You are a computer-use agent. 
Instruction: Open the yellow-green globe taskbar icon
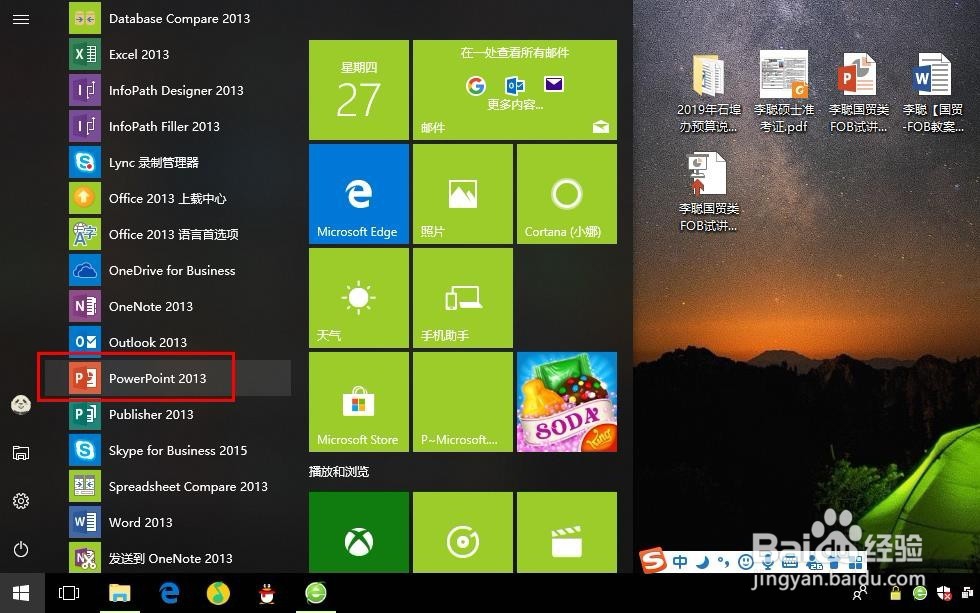[218, 593]
